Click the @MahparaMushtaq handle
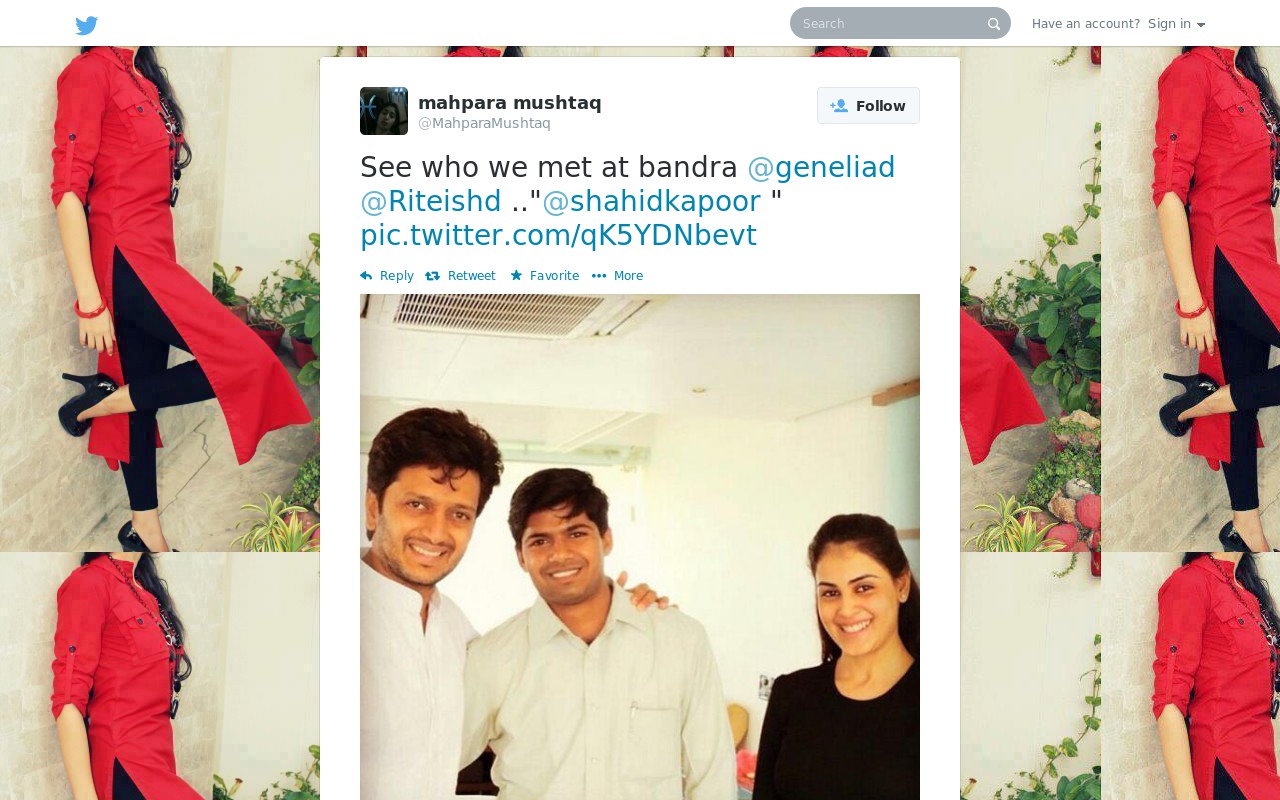This screenshot has width=1280, height=800. [x=484, y=124]
